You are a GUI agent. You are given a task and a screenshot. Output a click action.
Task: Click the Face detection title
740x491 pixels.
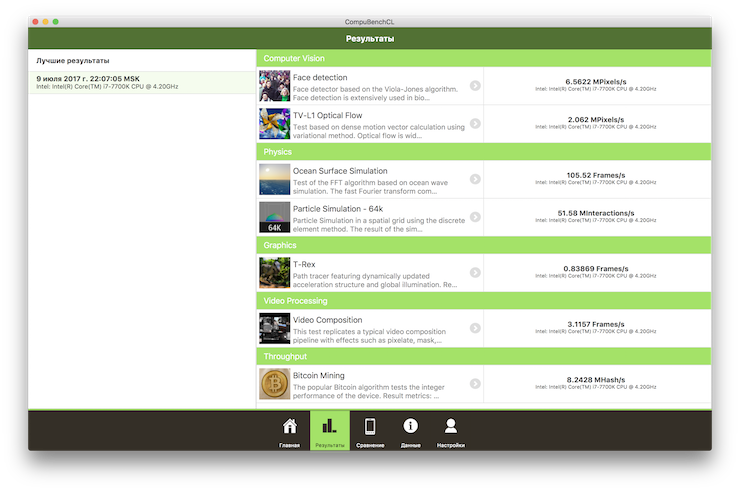(x=320, y=77)
